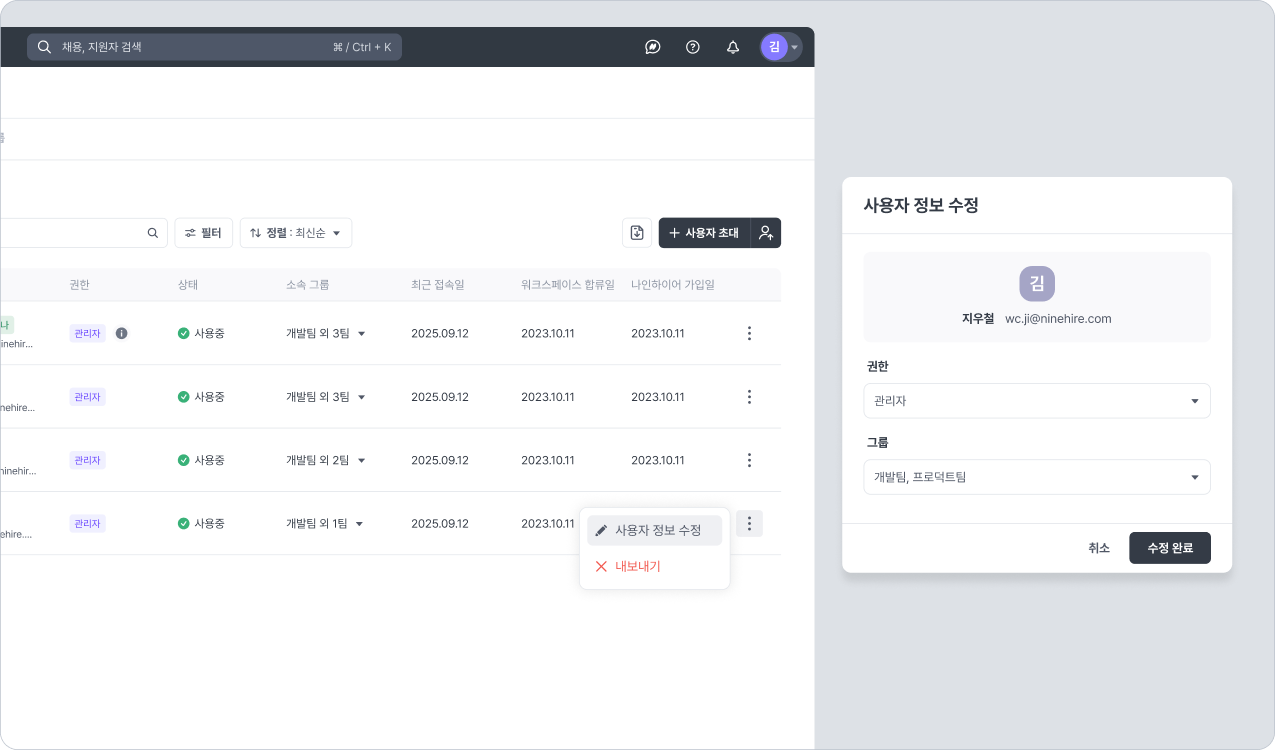Click the active more options for 개발팀 외 1팀 row

(x=749, y=523)
